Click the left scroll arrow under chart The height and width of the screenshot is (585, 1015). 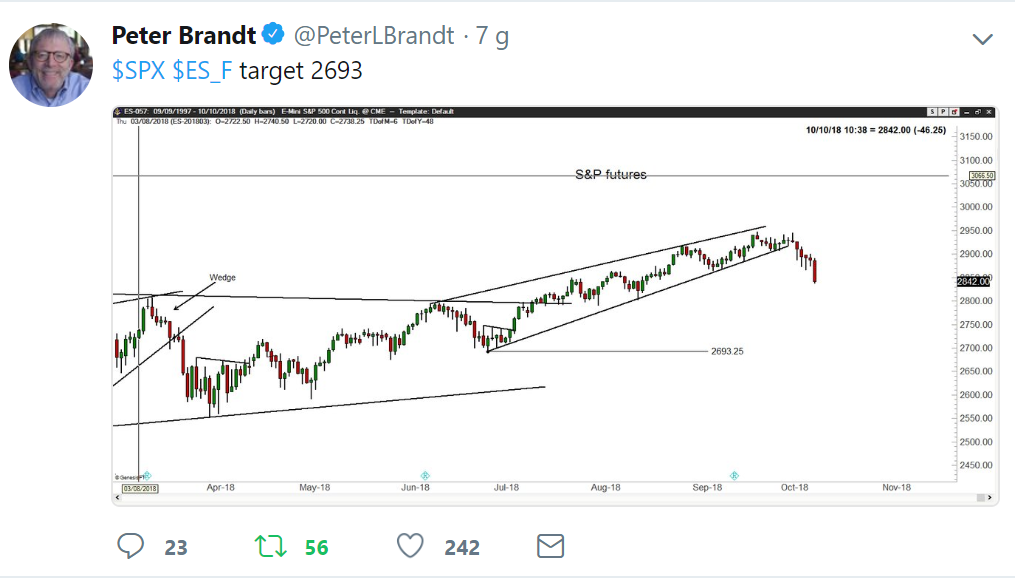click(x=119, y=498)
